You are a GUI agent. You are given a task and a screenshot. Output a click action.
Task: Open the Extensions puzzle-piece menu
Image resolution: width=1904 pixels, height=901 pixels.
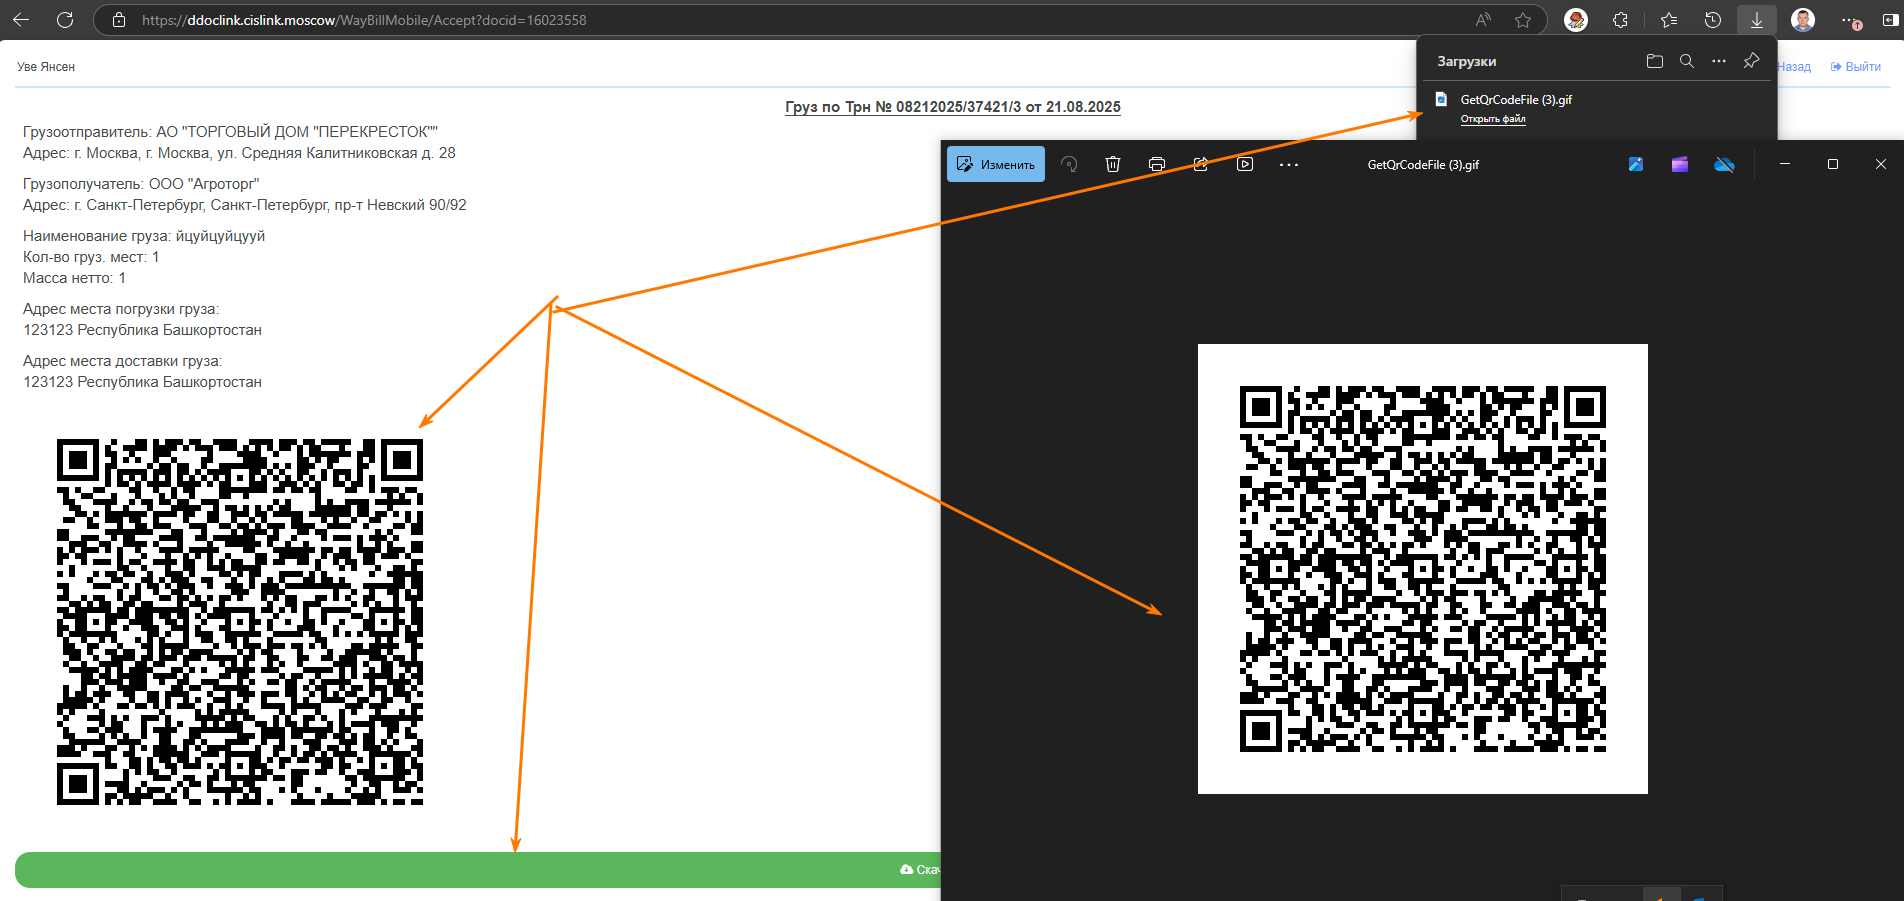[1620, 20]
